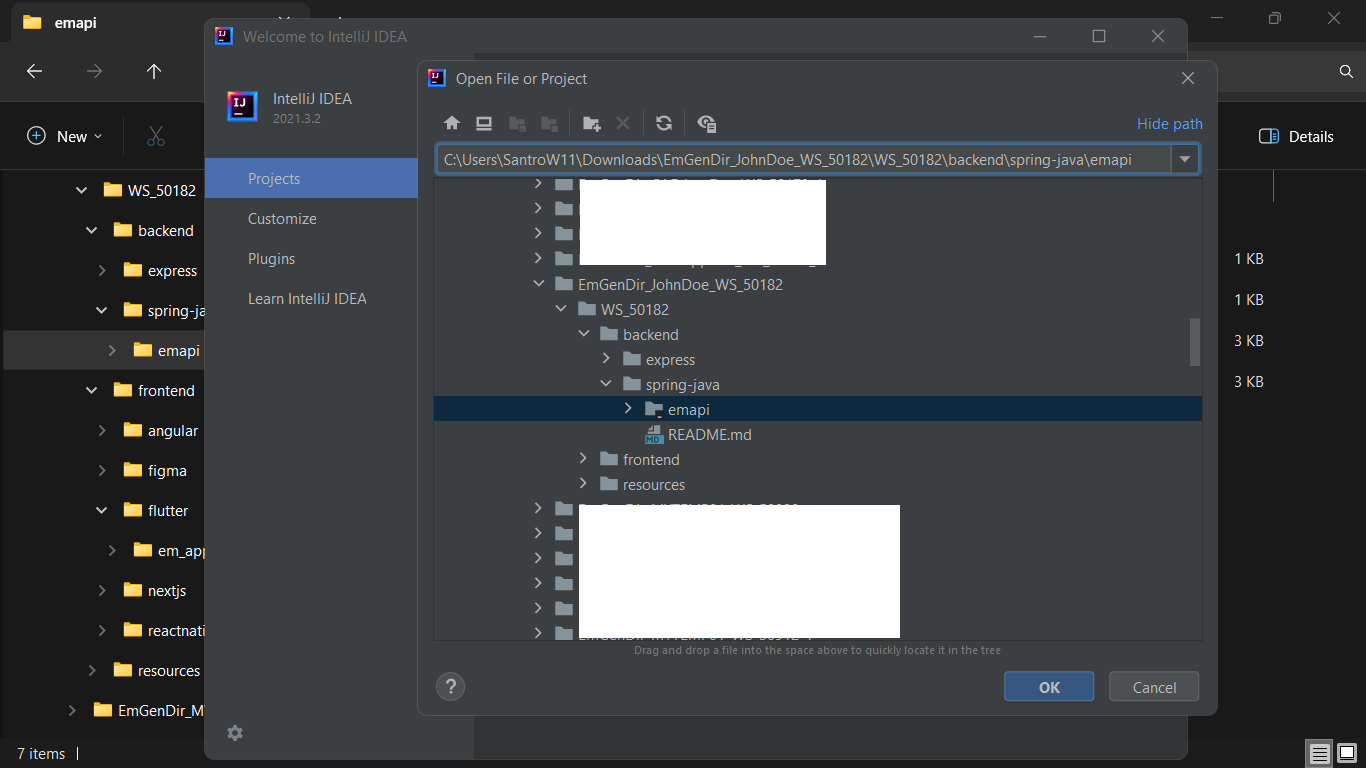This screenshot has height=768, width=1366.
Task: Collapse flutter folder in File Explorer sidebar
Action: coord(102,510)
